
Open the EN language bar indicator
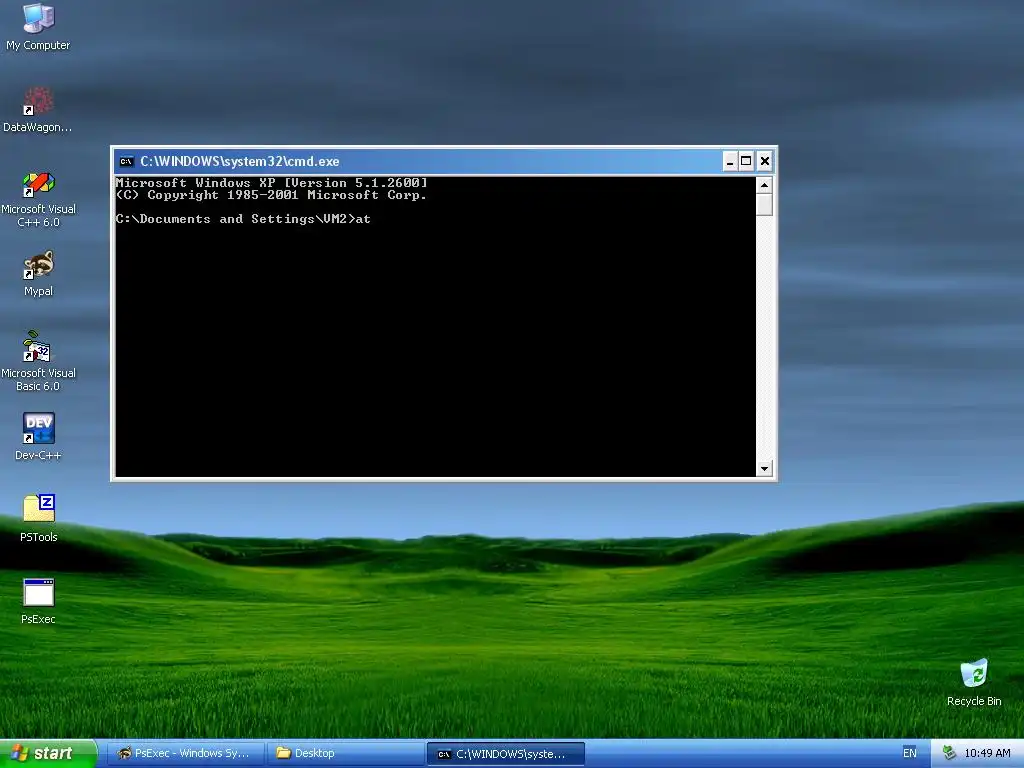tap(910, 753)
